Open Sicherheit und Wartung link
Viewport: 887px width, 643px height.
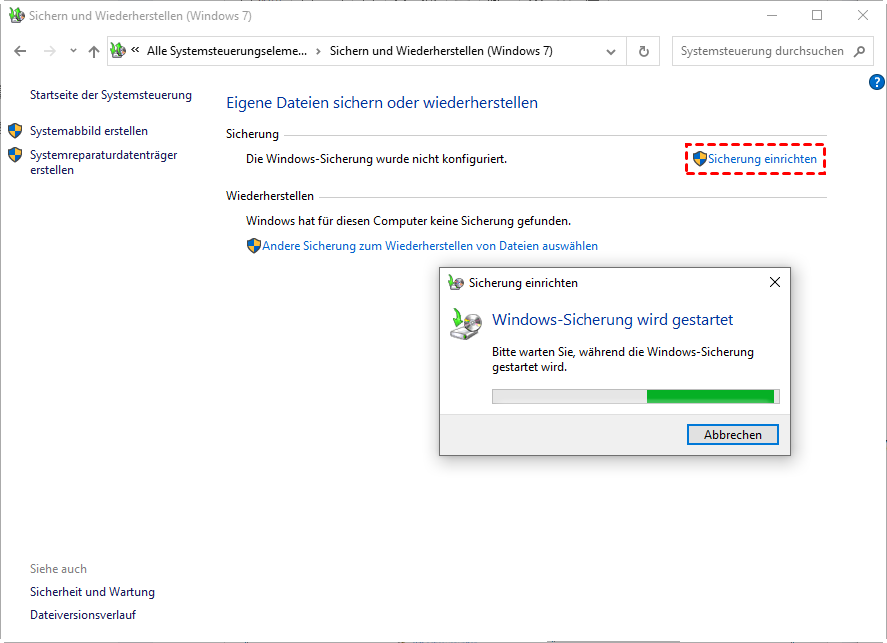92,592
